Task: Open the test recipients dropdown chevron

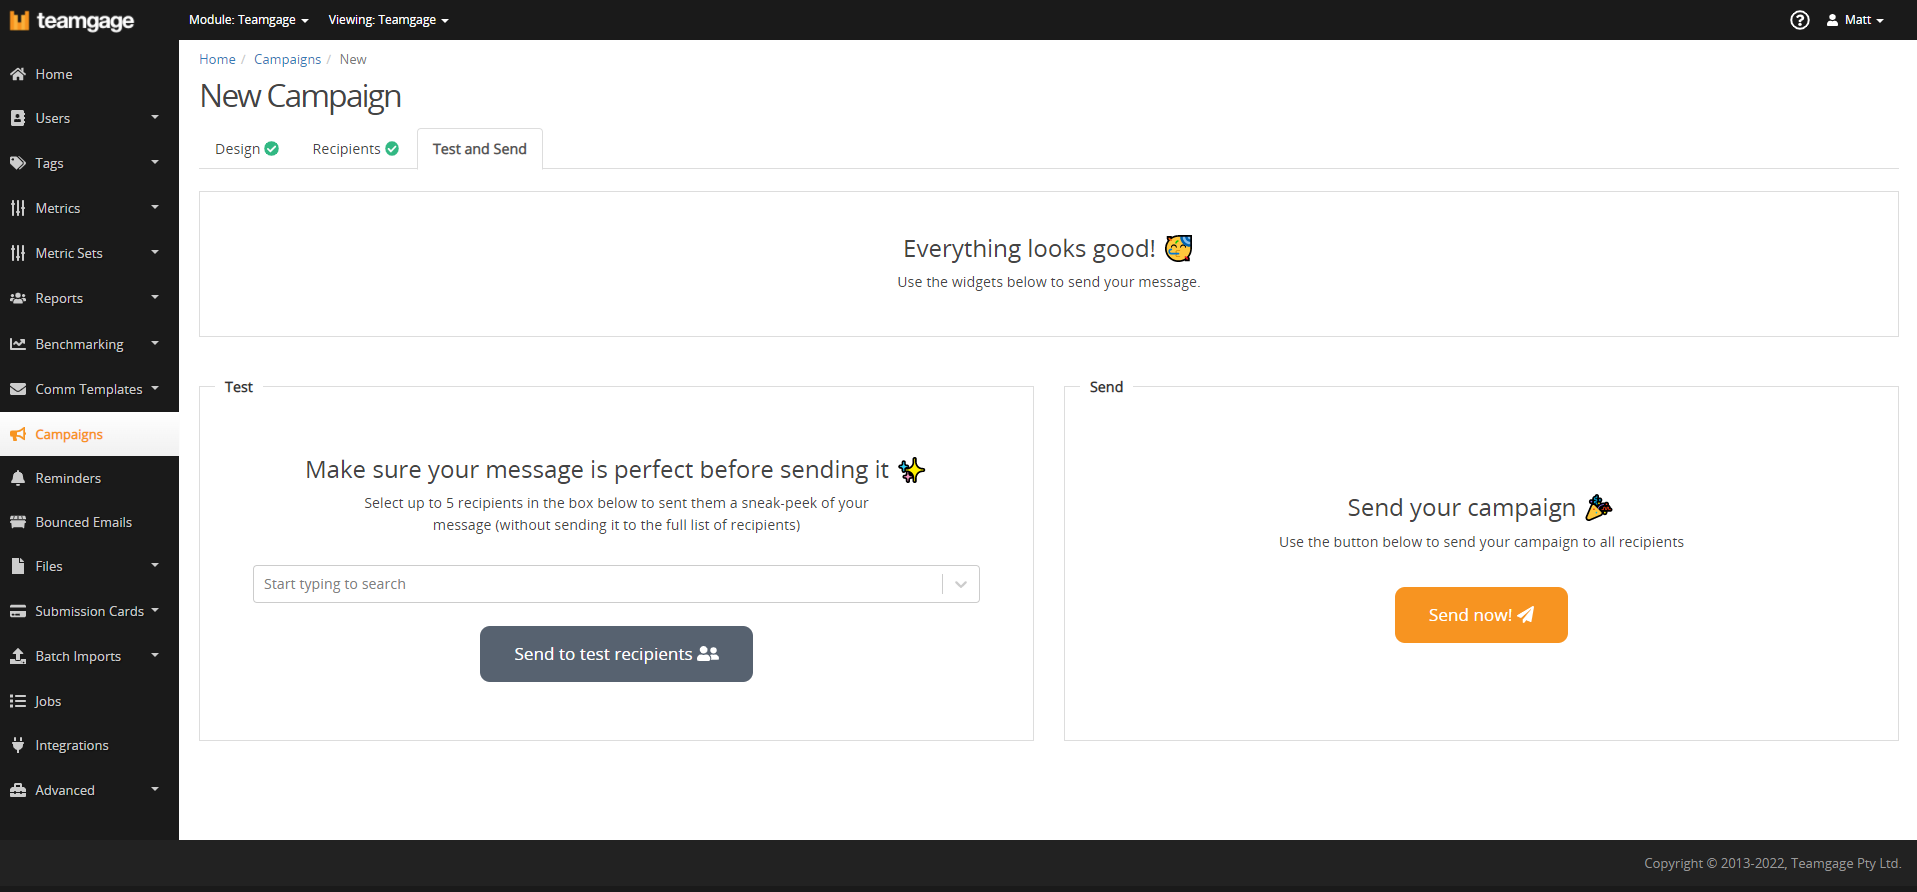Action: [961, 584]
